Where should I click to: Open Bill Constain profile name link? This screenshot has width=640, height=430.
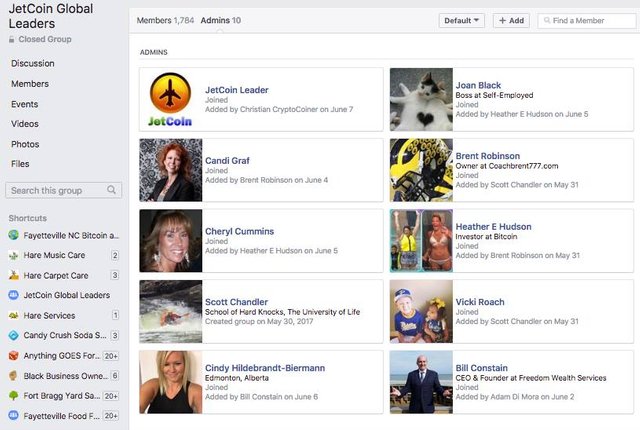tap(482, 368)
